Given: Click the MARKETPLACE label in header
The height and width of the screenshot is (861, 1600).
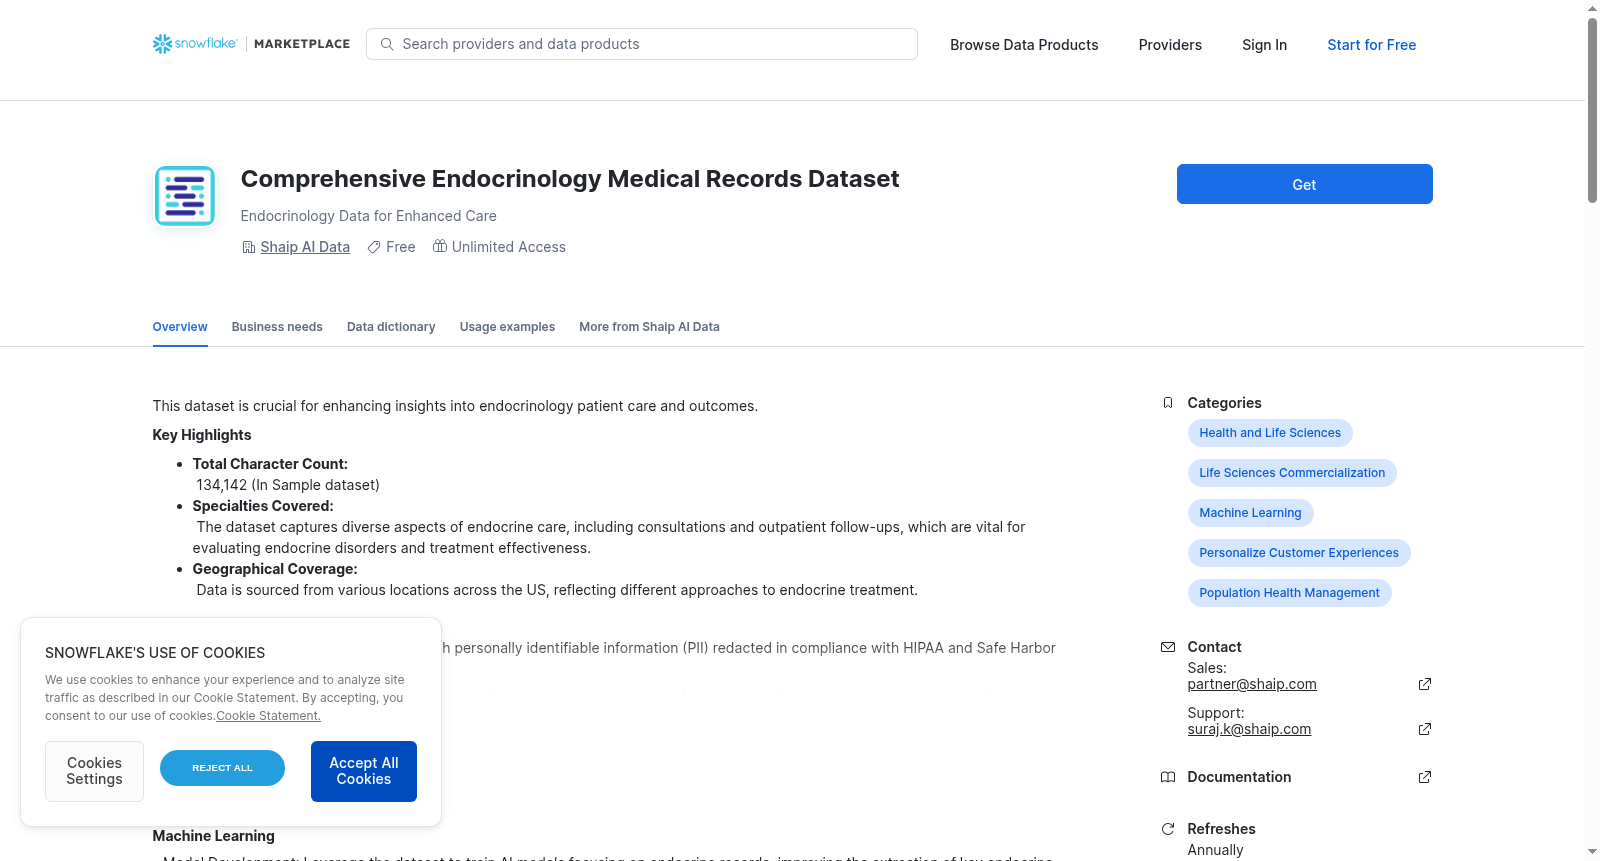Looking at the screenshot, I should (x=302, y=44).
